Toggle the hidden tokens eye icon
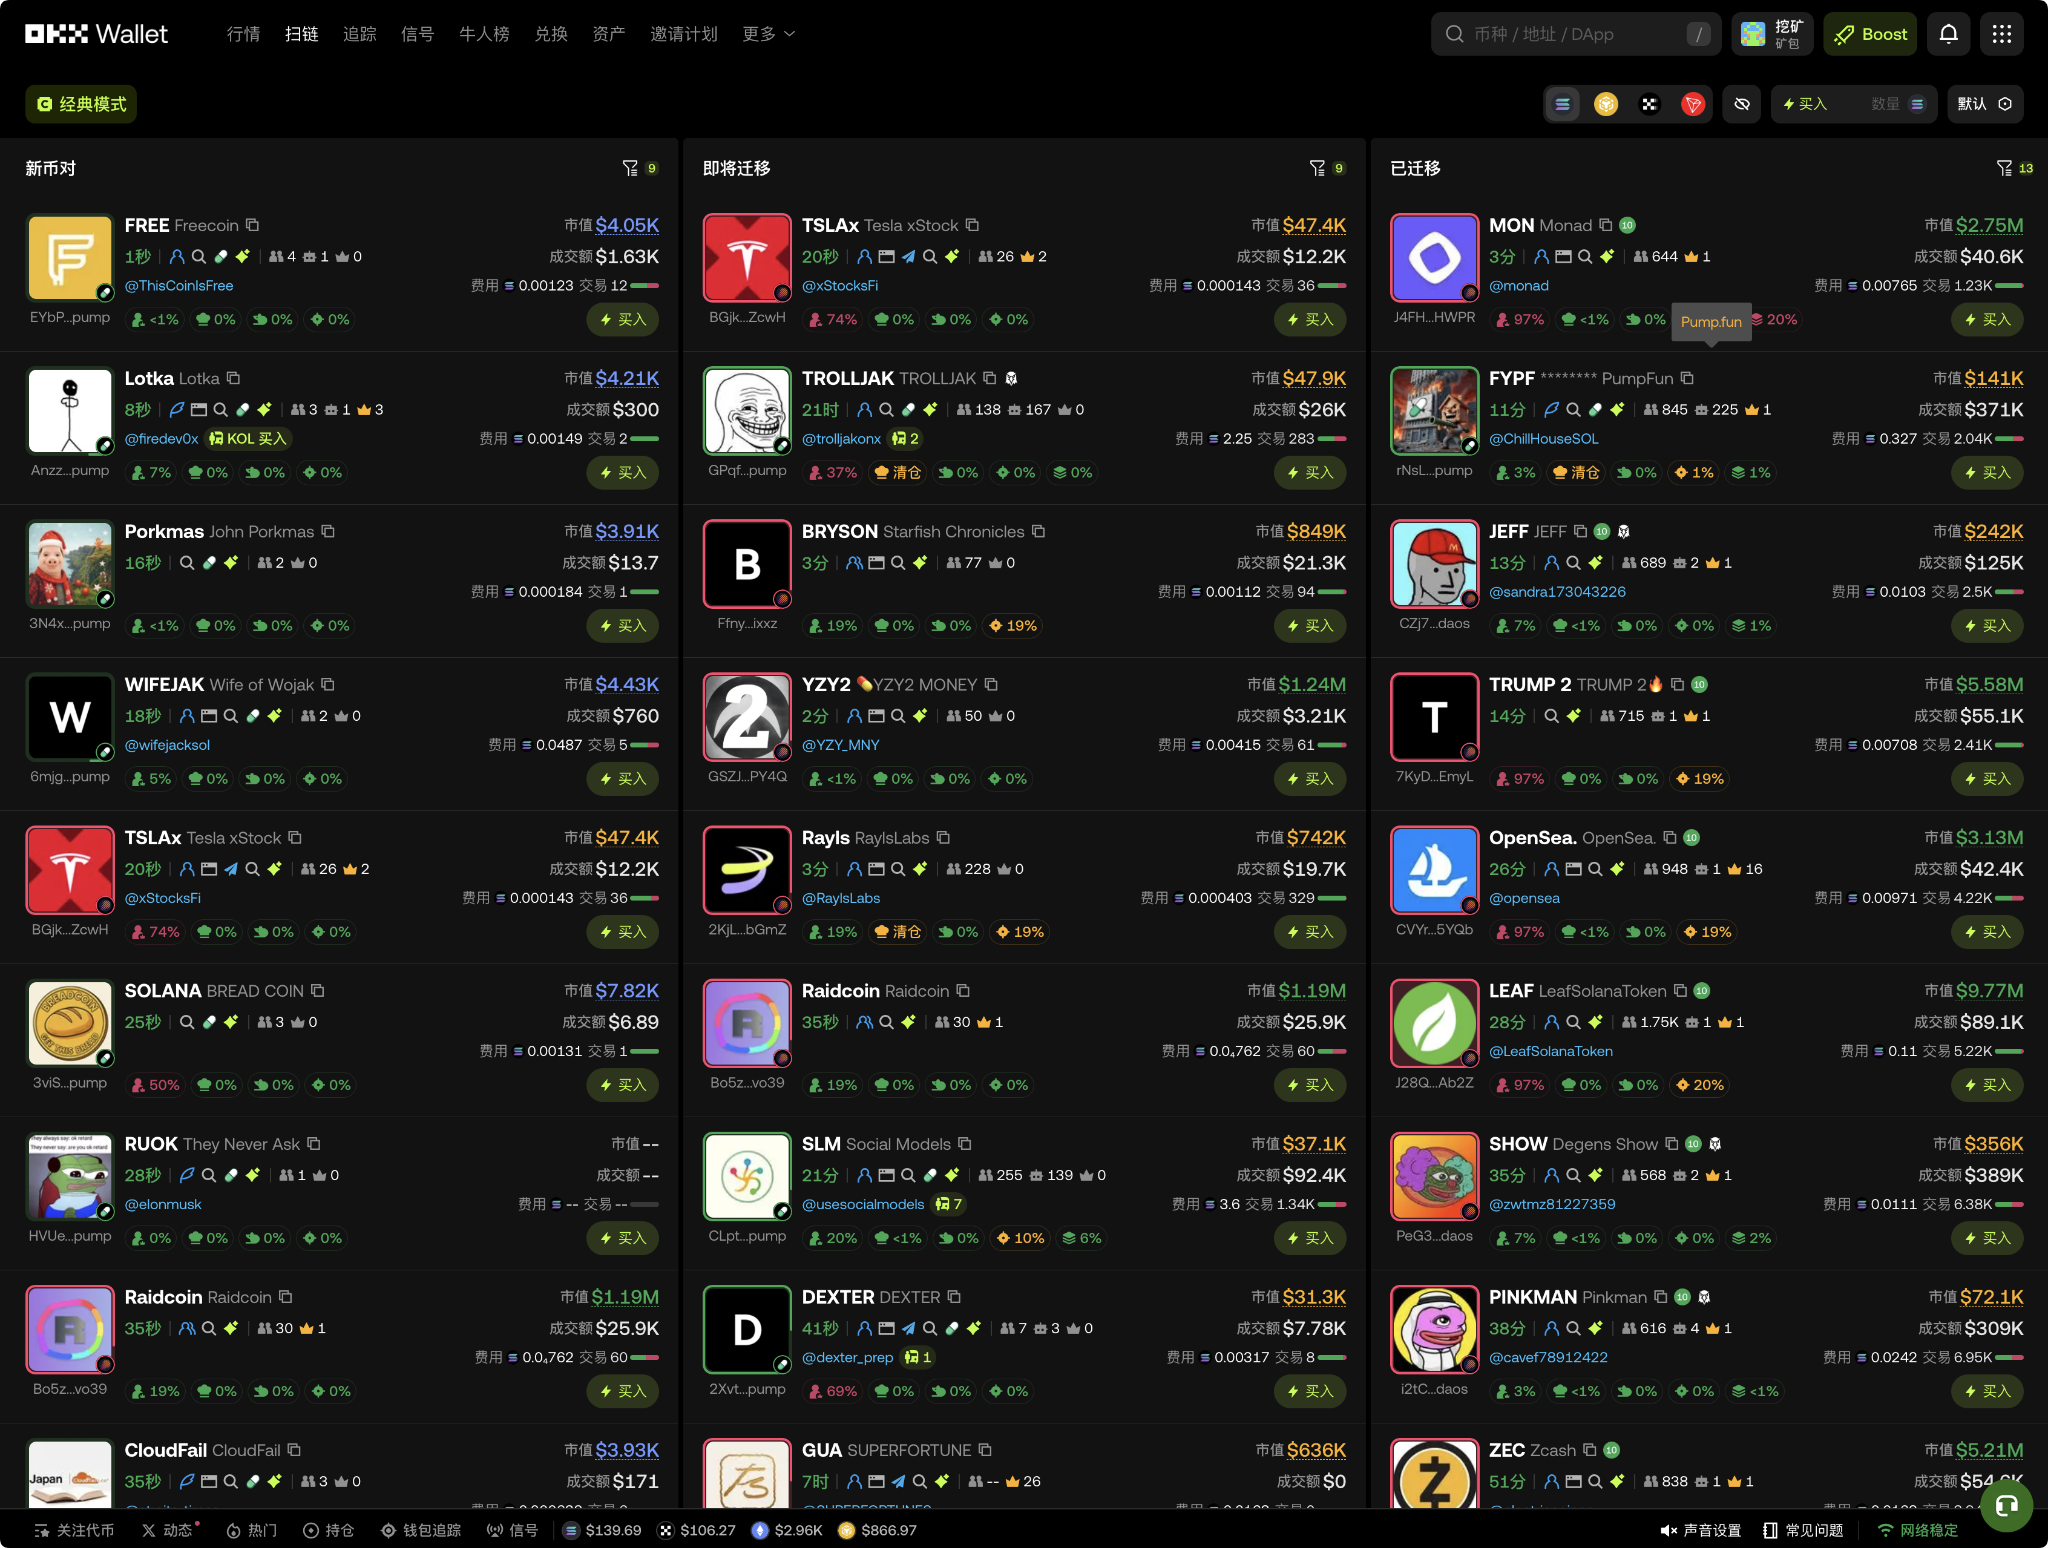 pyautogui.click(x=1741, y=104)
